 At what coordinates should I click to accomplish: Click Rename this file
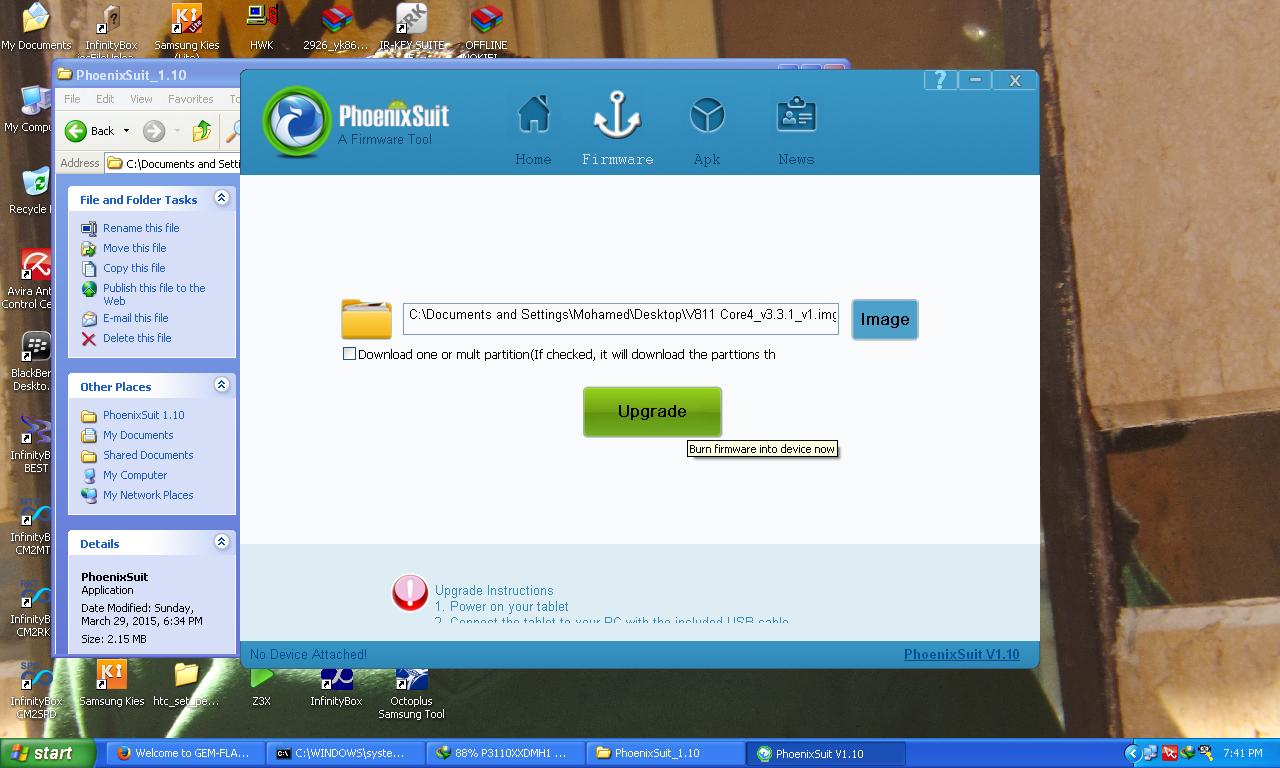(x=141, y=228)
